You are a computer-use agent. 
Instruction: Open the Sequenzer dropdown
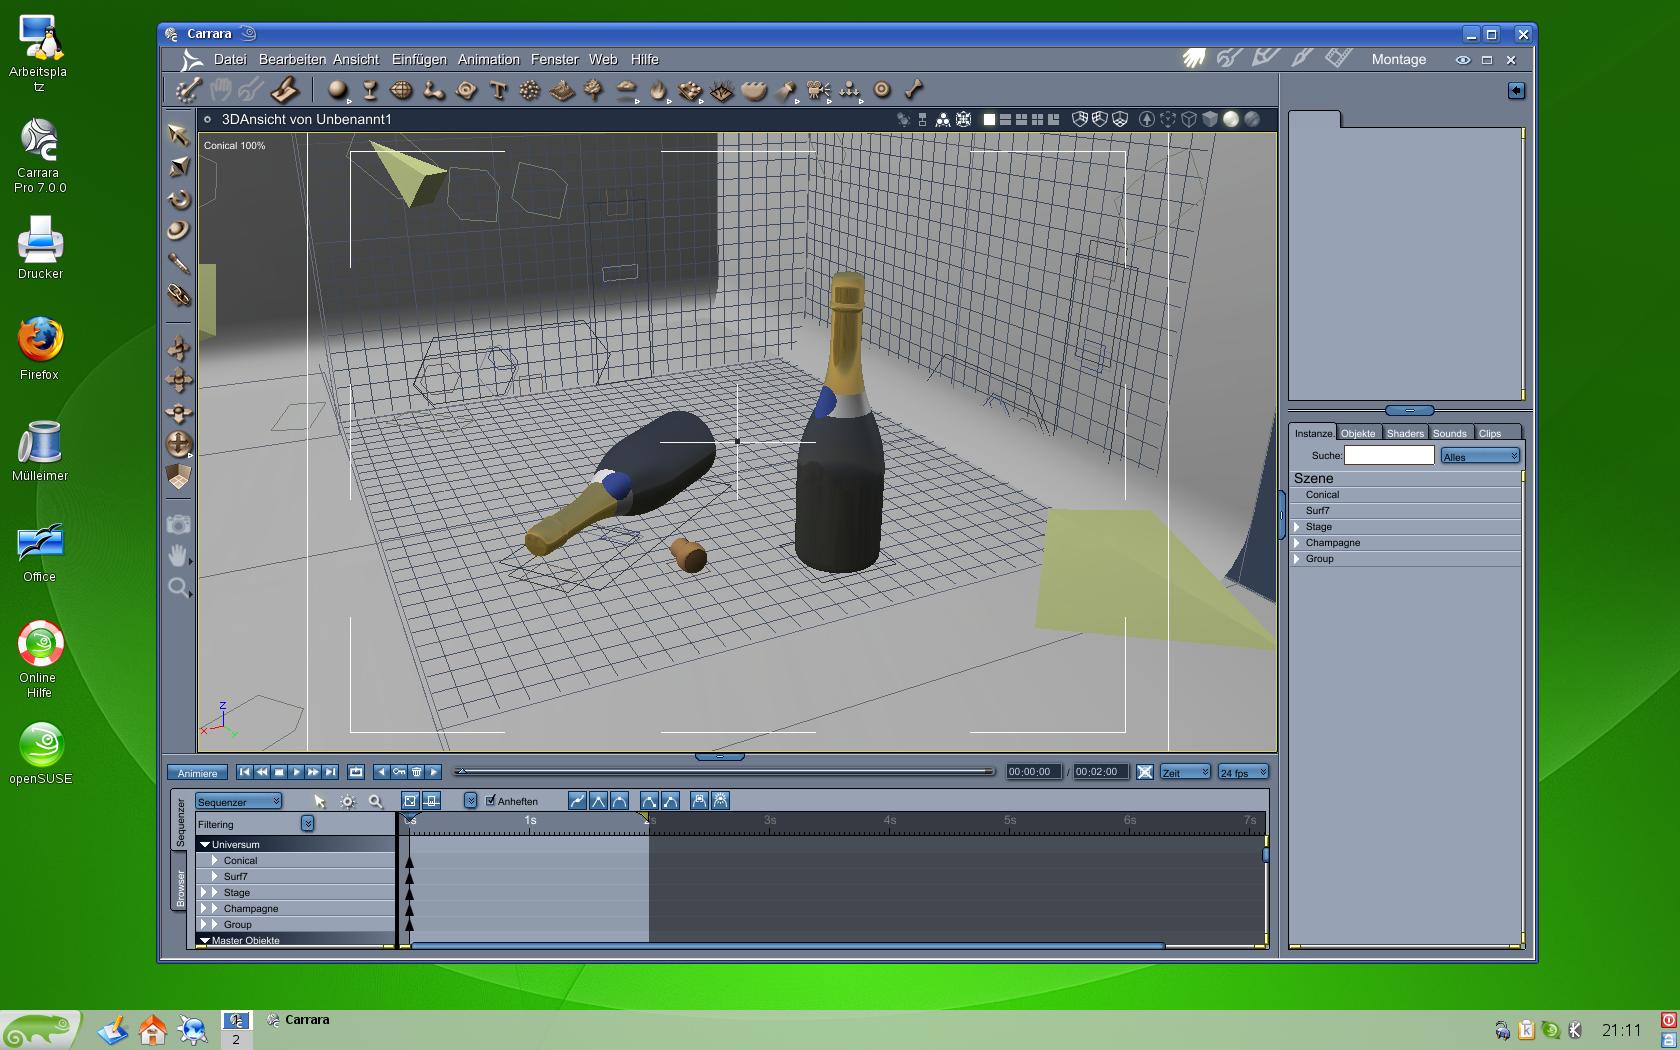point(239,802)
